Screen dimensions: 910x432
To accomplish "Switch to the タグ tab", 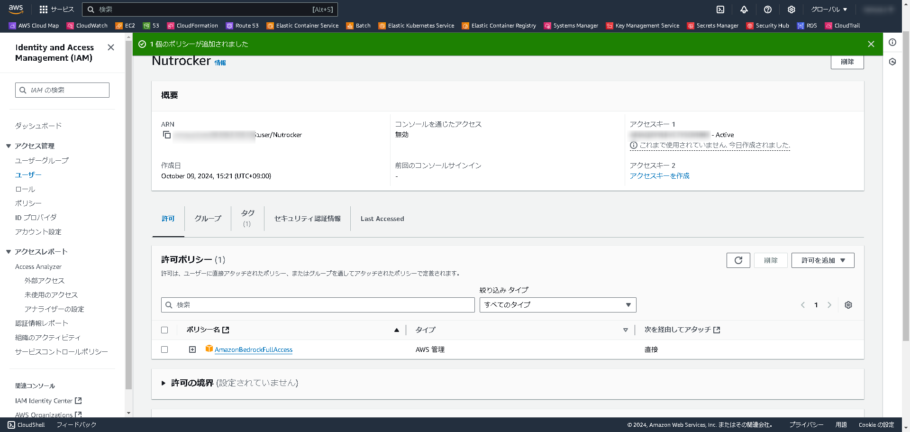I will (x=247, y=217).
